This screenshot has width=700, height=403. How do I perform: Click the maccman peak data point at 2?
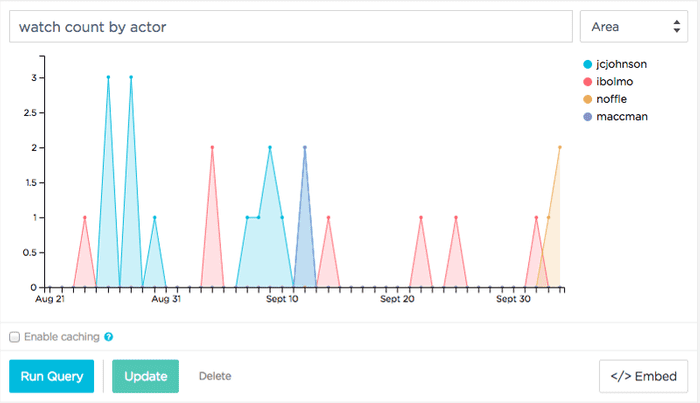click(304, 147)
